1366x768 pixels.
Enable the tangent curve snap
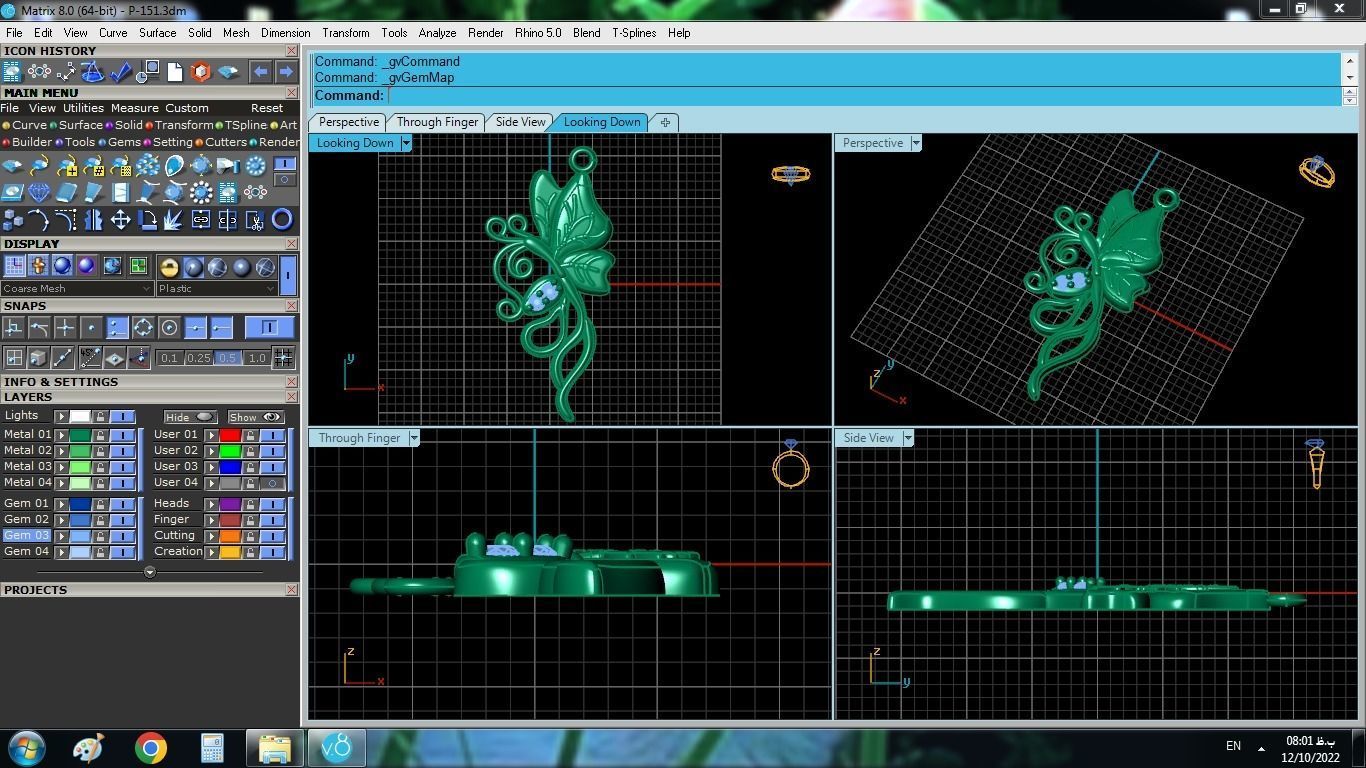click(39, 328)
